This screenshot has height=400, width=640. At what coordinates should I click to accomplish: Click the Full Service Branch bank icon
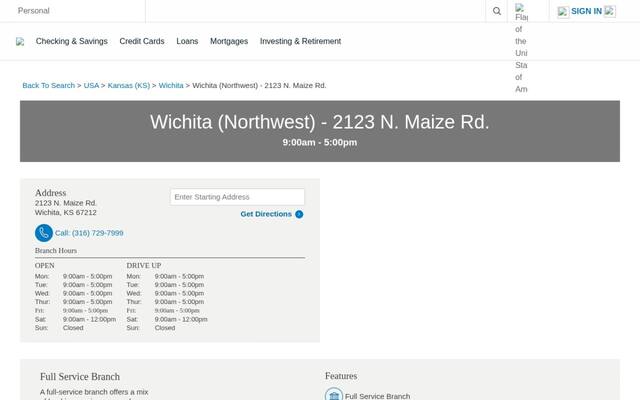pos(334,395)
